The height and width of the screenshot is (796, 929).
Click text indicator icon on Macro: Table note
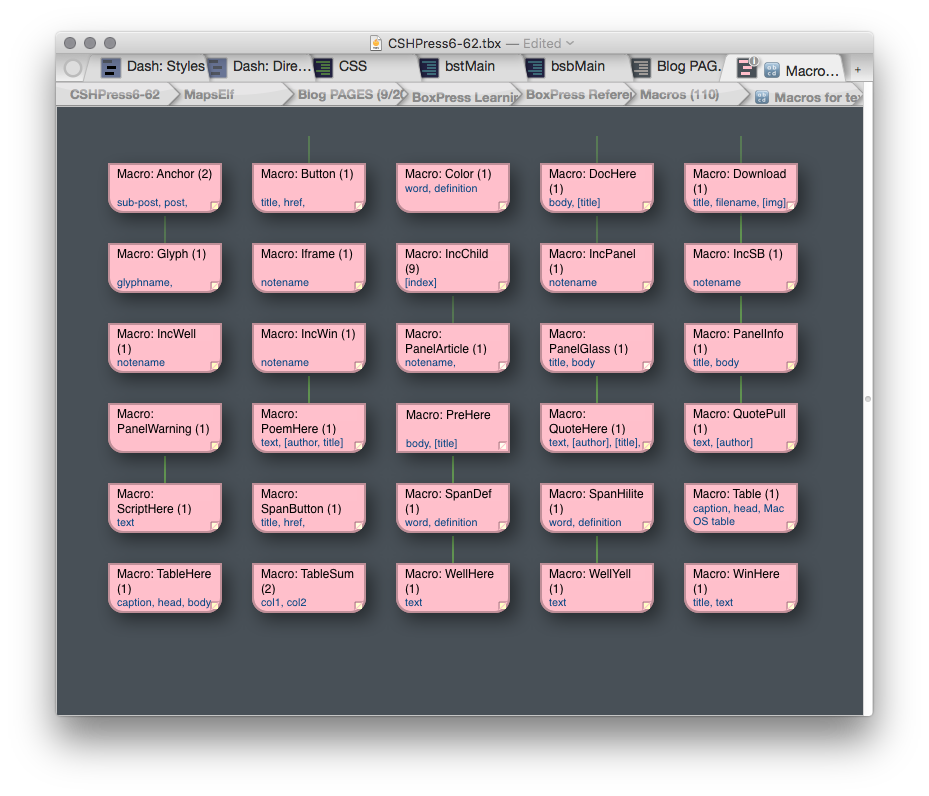[x=791, y=526]
